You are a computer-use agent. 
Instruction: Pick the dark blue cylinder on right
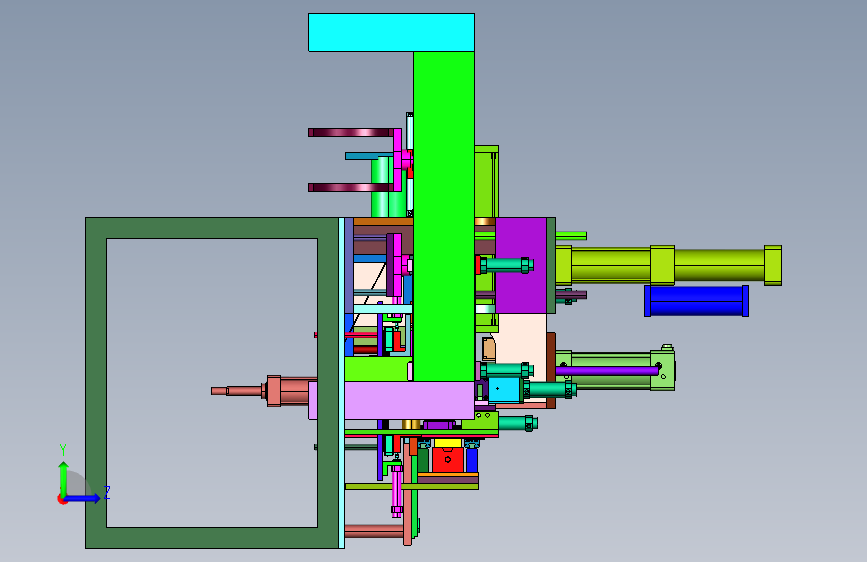pos(697,301)
